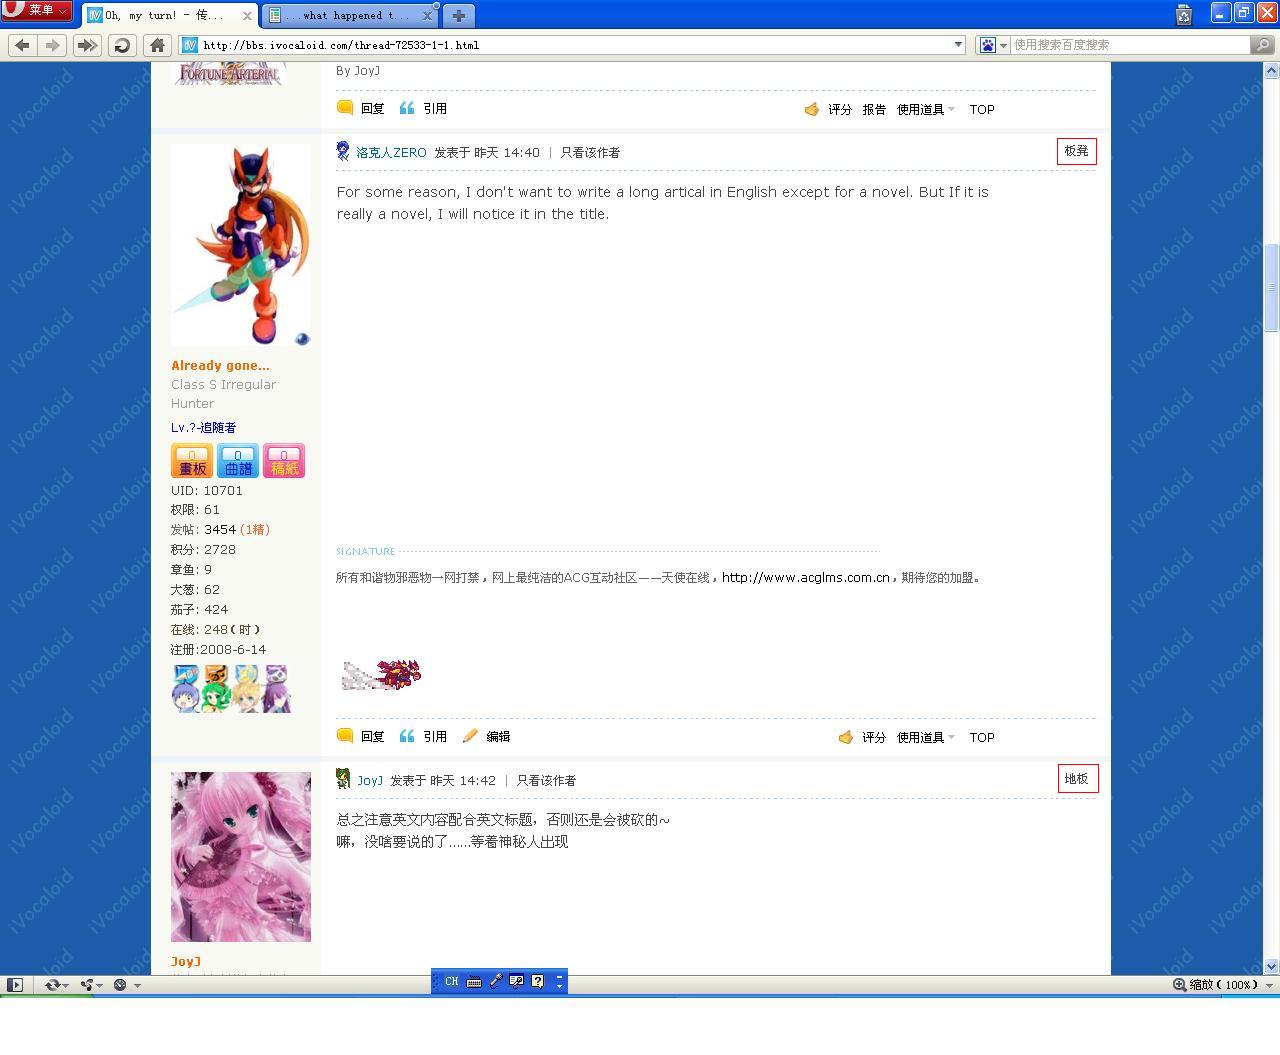Focus the address bar URL field
The image size is (1280, 1055).
[572, 45]
